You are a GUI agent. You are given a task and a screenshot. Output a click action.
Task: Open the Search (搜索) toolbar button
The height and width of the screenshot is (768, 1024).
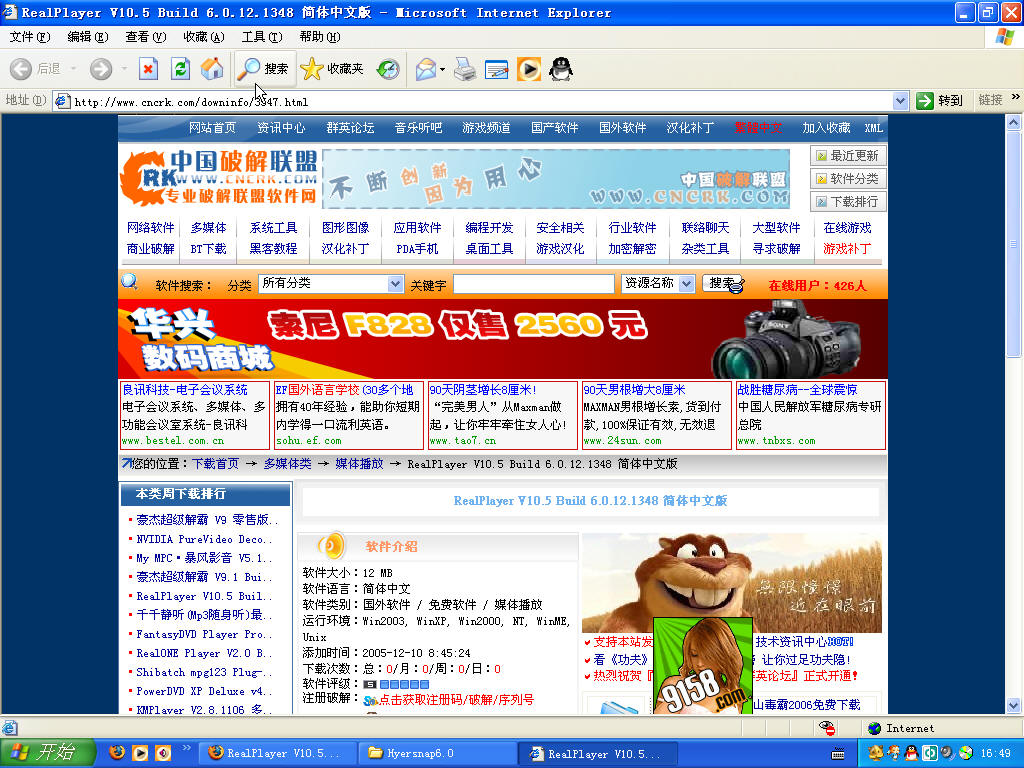(x=263, y=69)
